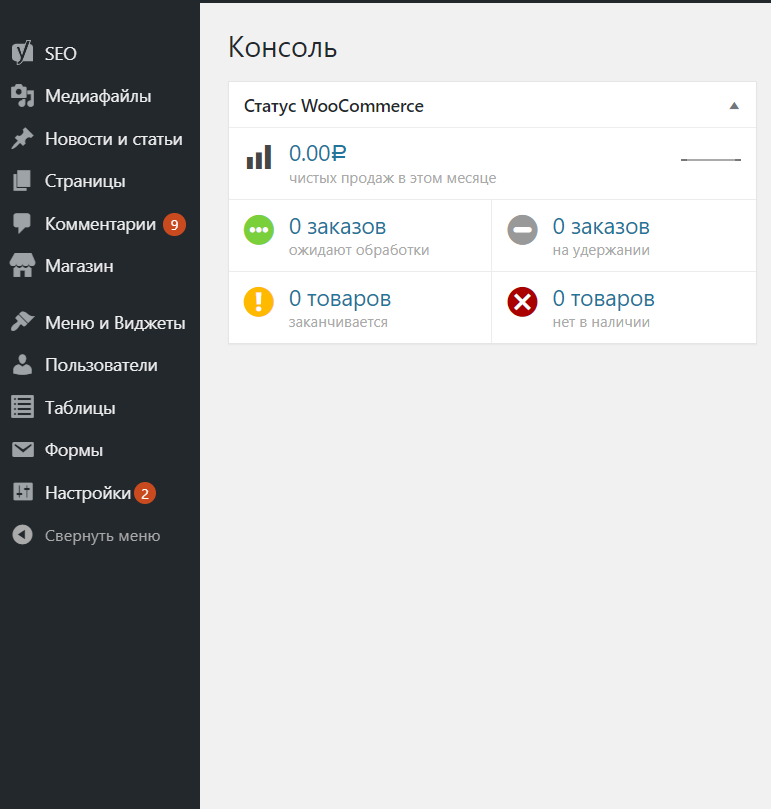This screenshot has height=809, width=771.
Task: Click the red out-of-stock icon
Action: pos(522,302)
